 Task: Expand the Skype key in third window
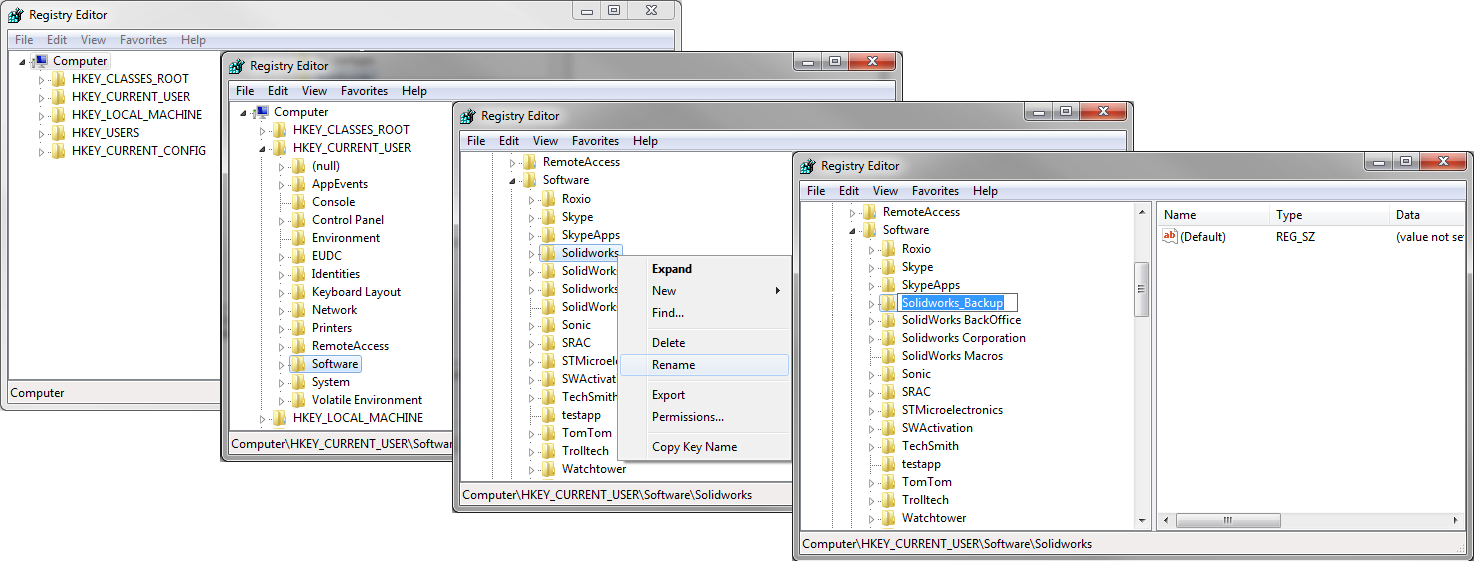coord(532,217)
